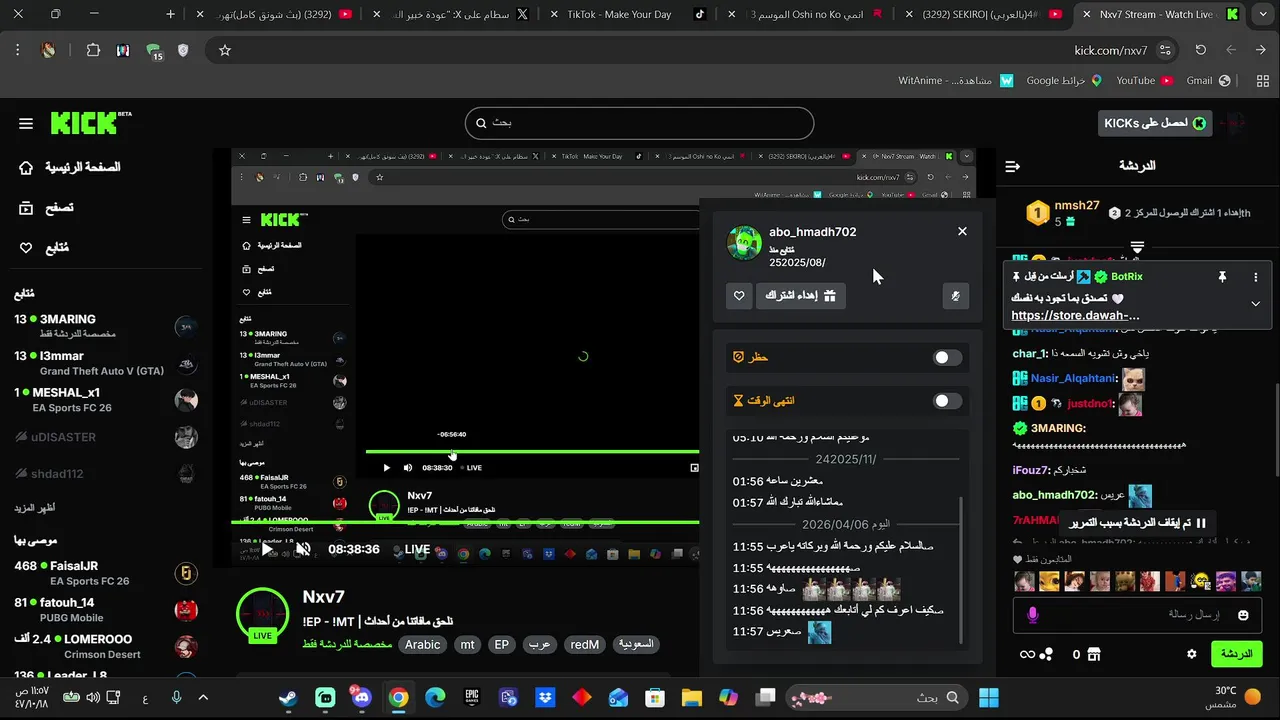Viewport: 1280px width, 720px height.
Task: Open the Kick hamburger menu
Action: tap(26, 124)
